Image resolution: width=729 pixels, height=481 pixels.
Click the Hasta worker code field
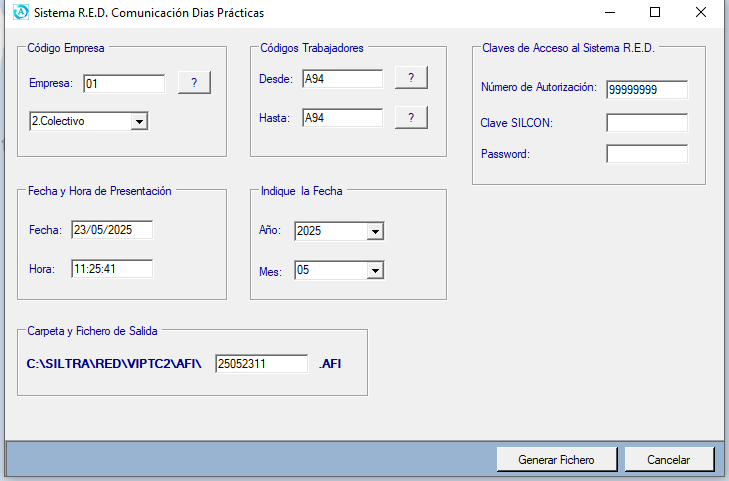click(x=343, y=118)
